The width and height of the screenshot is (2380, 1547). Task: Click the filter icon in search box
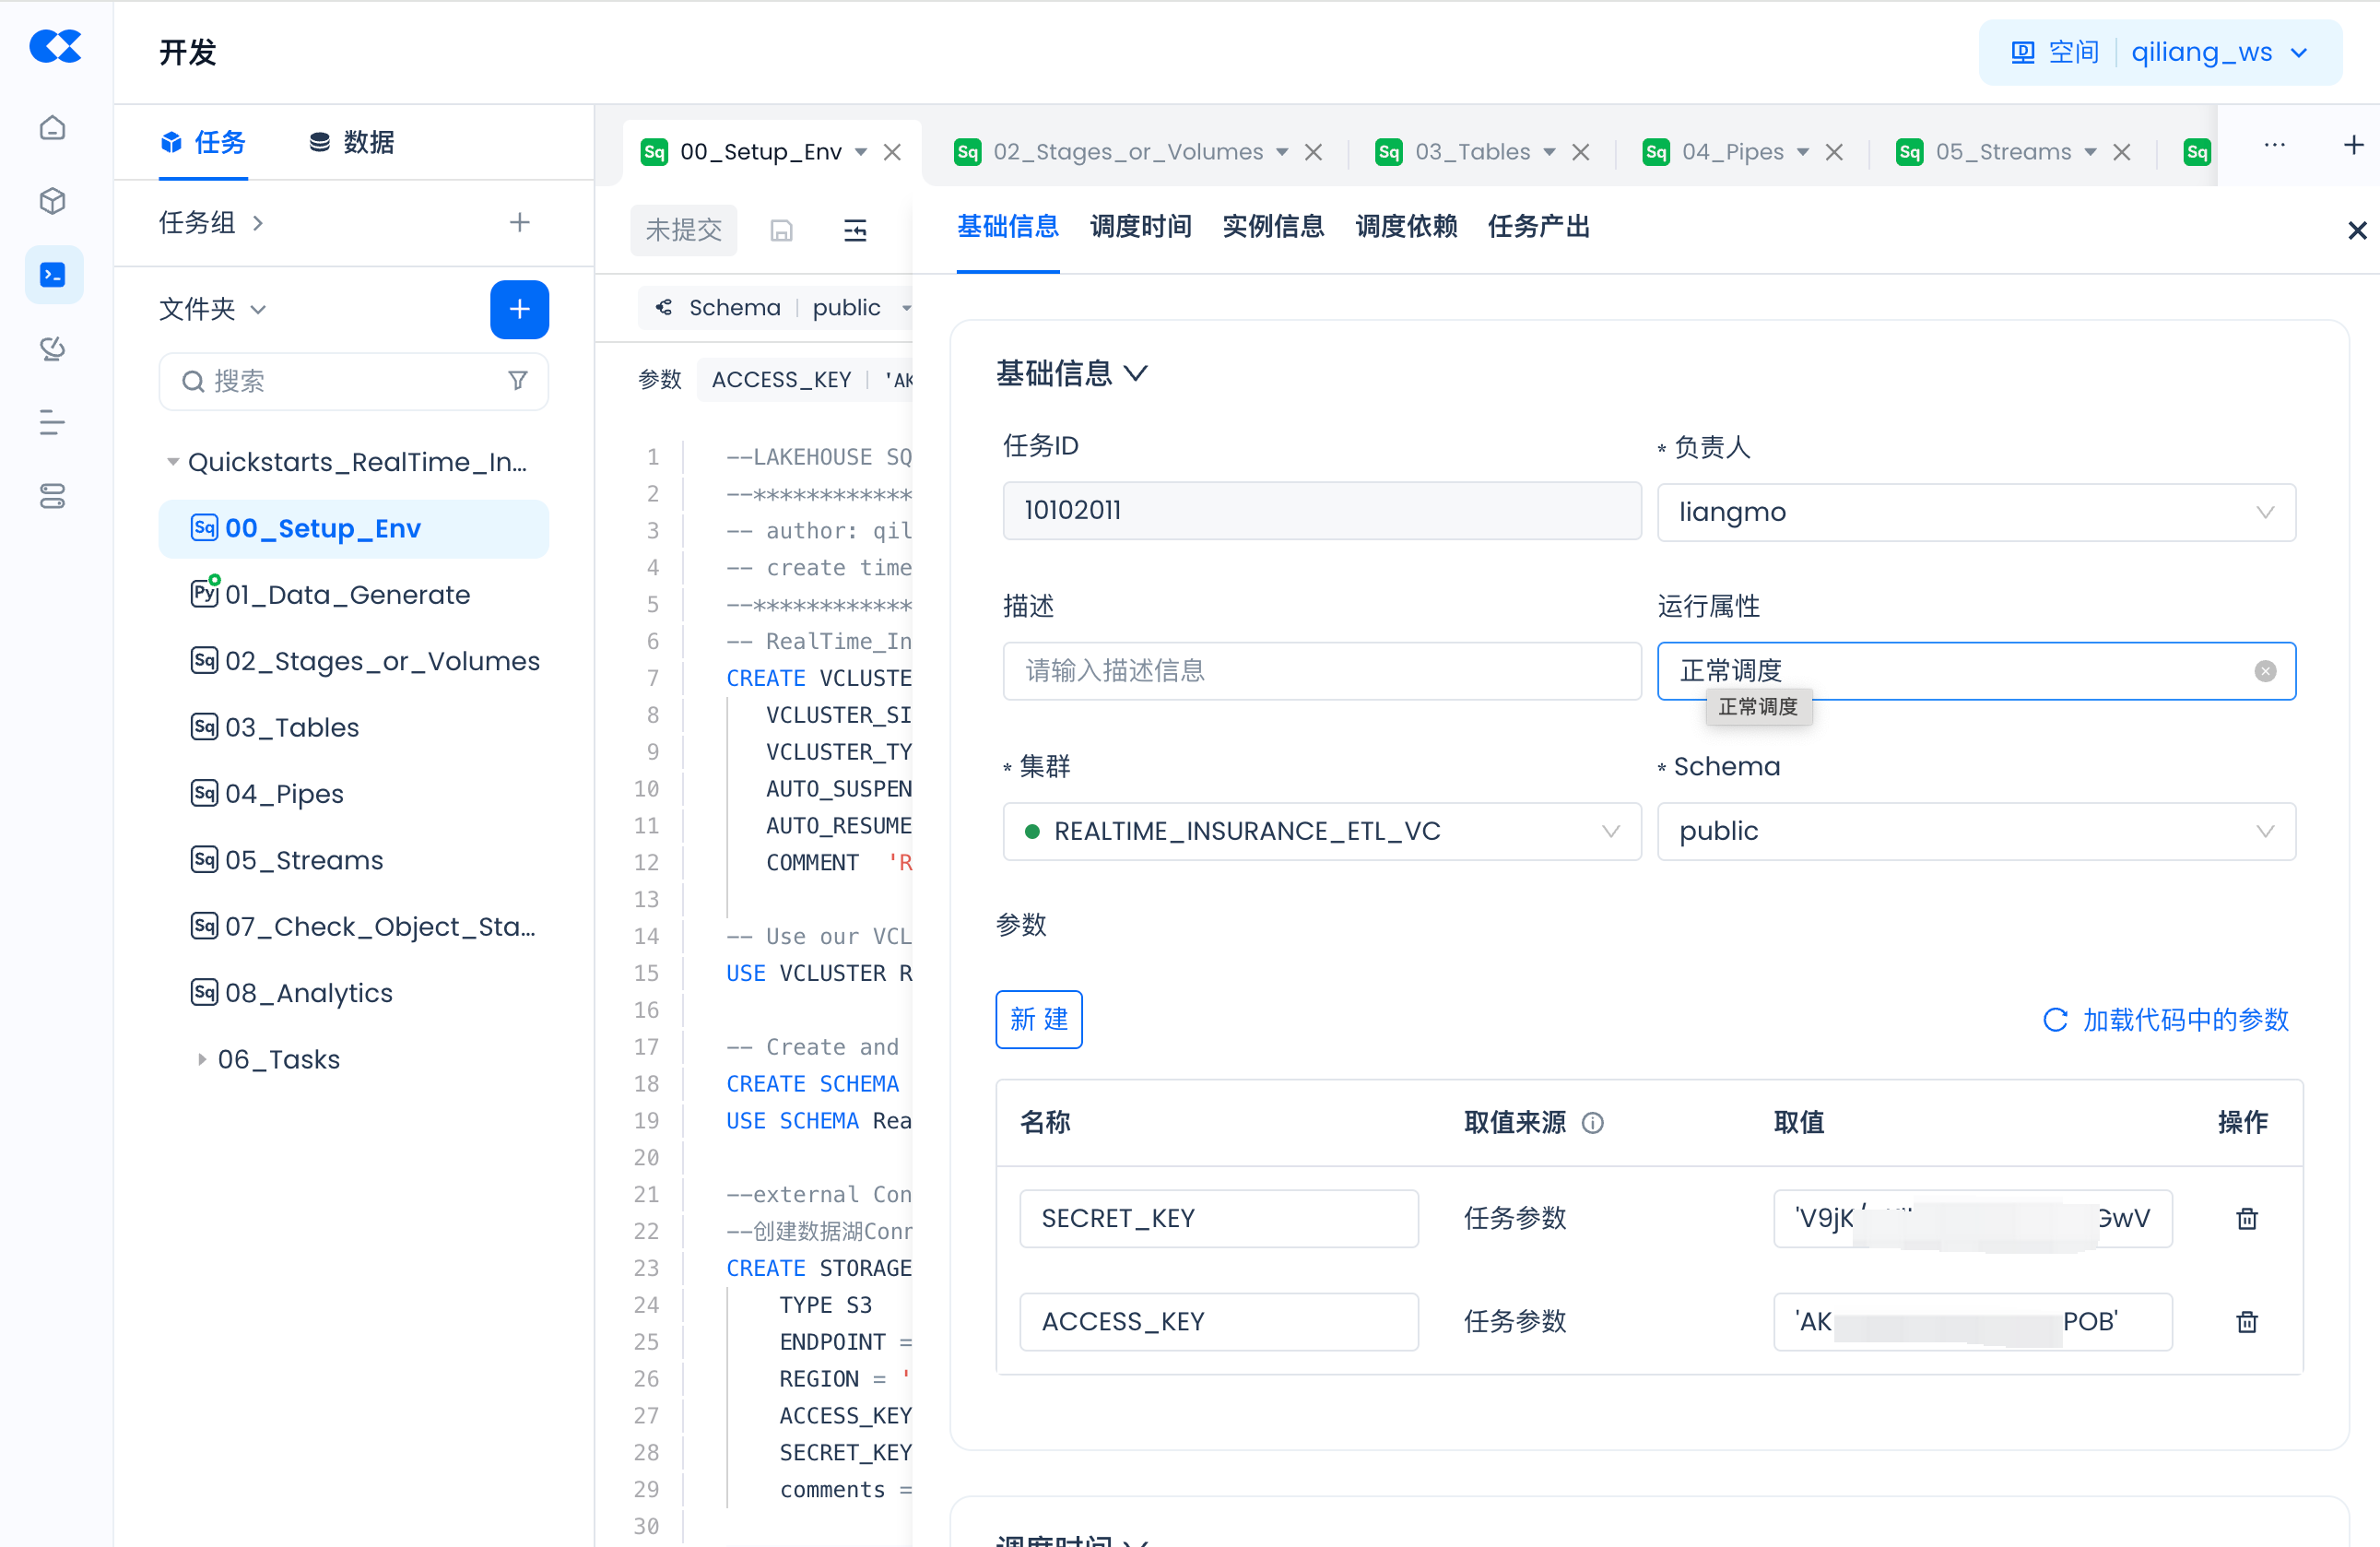[x=517, y=381]
